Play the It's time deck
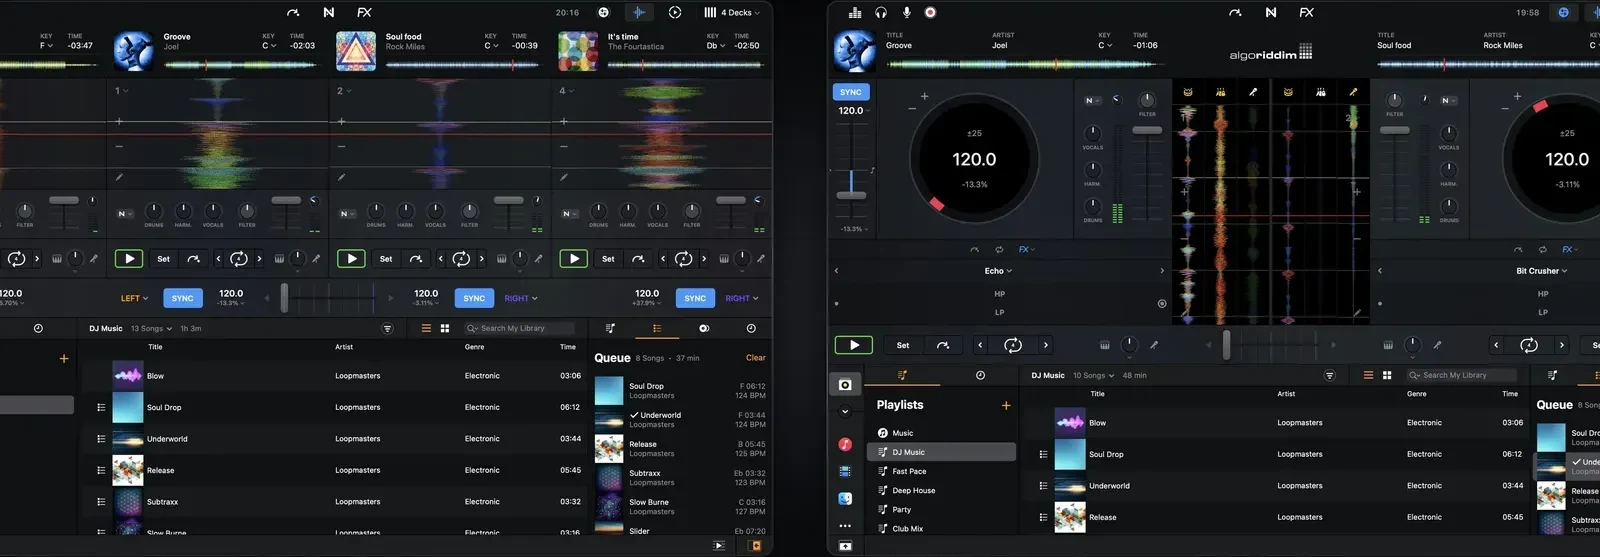The height and width of the screenshot is (557, 1600). point(574,258)
